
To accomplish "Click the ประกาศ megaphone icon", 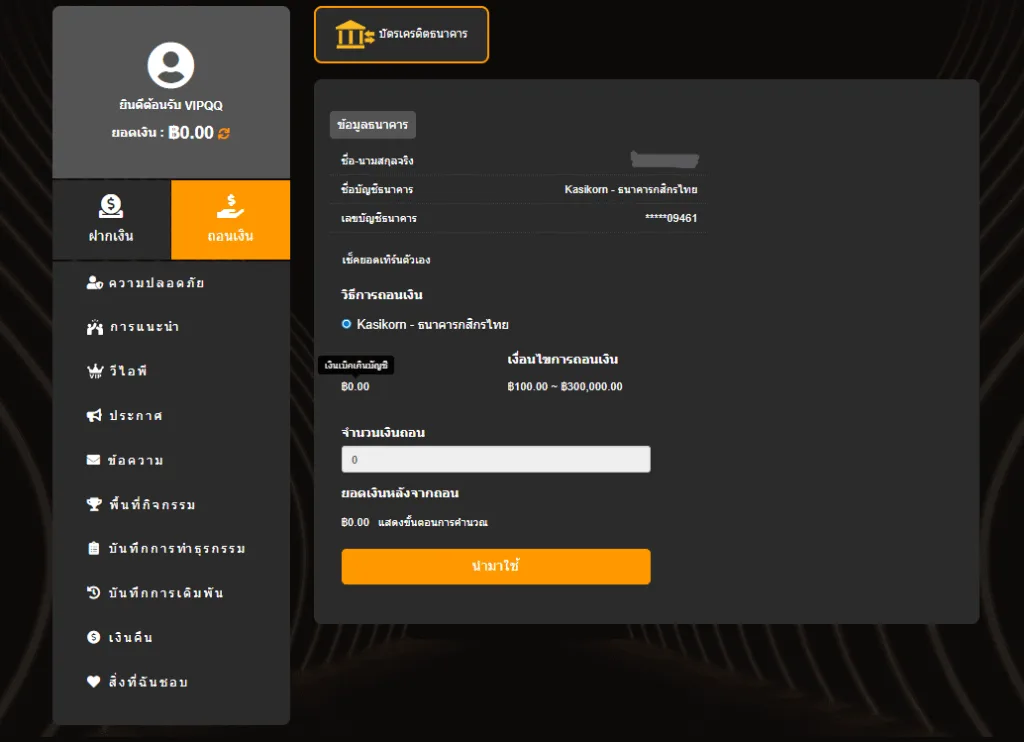I will click(95, 415).
